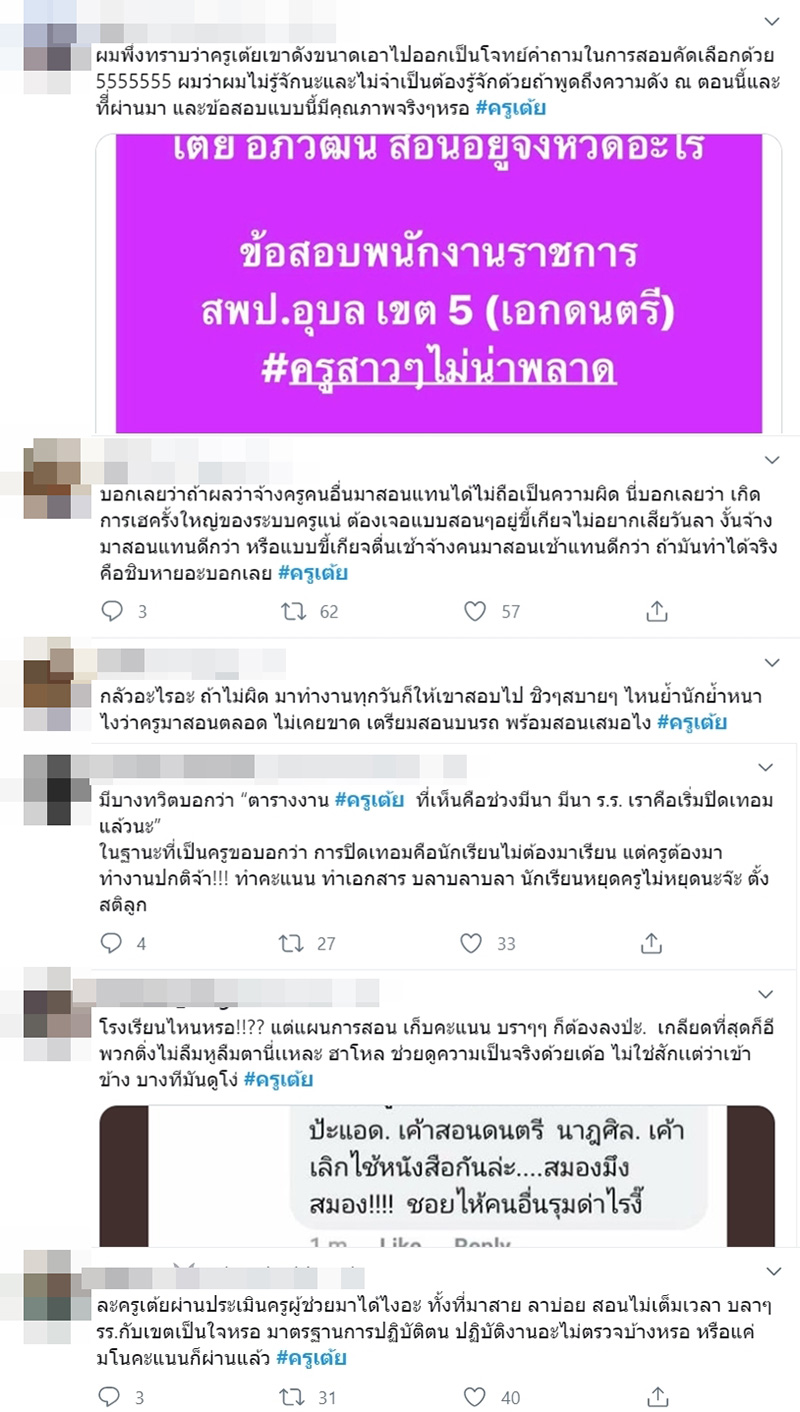Reply to the tweet with 4 replies
This screenshot has width=800, height=1412.
click(x=112, y=942)
